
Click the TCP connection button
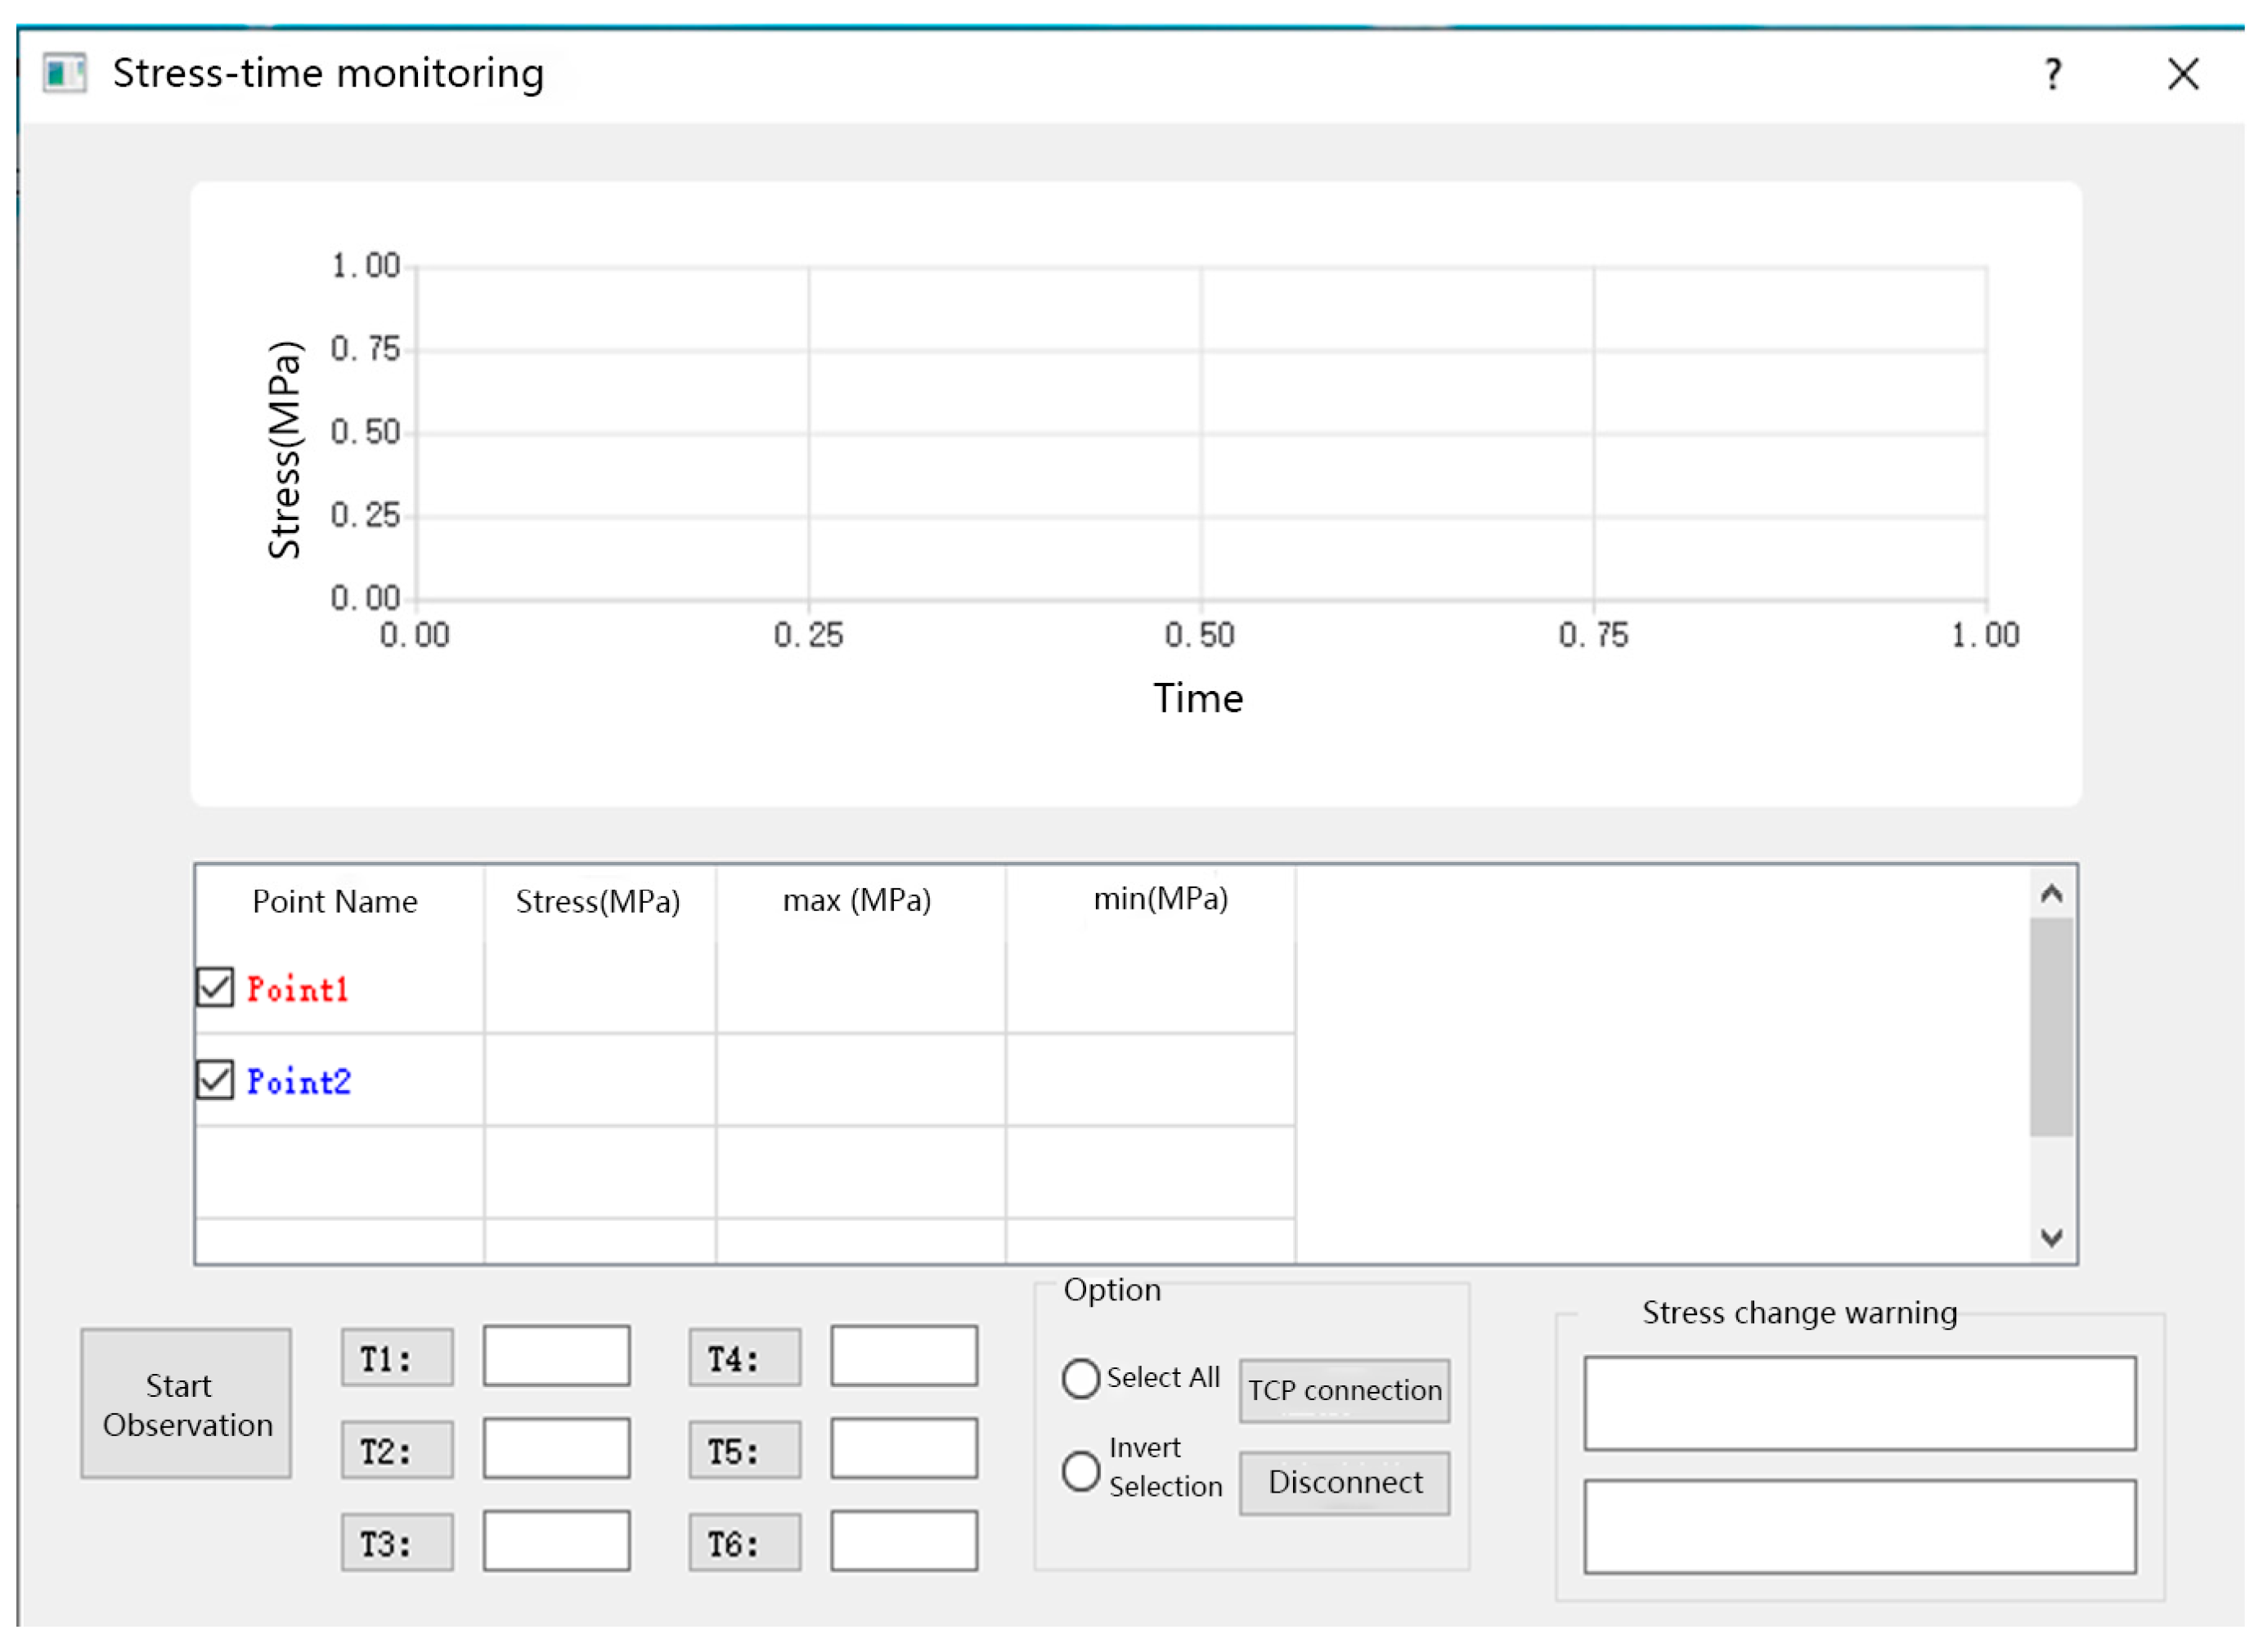[x=1344, y=1390]
